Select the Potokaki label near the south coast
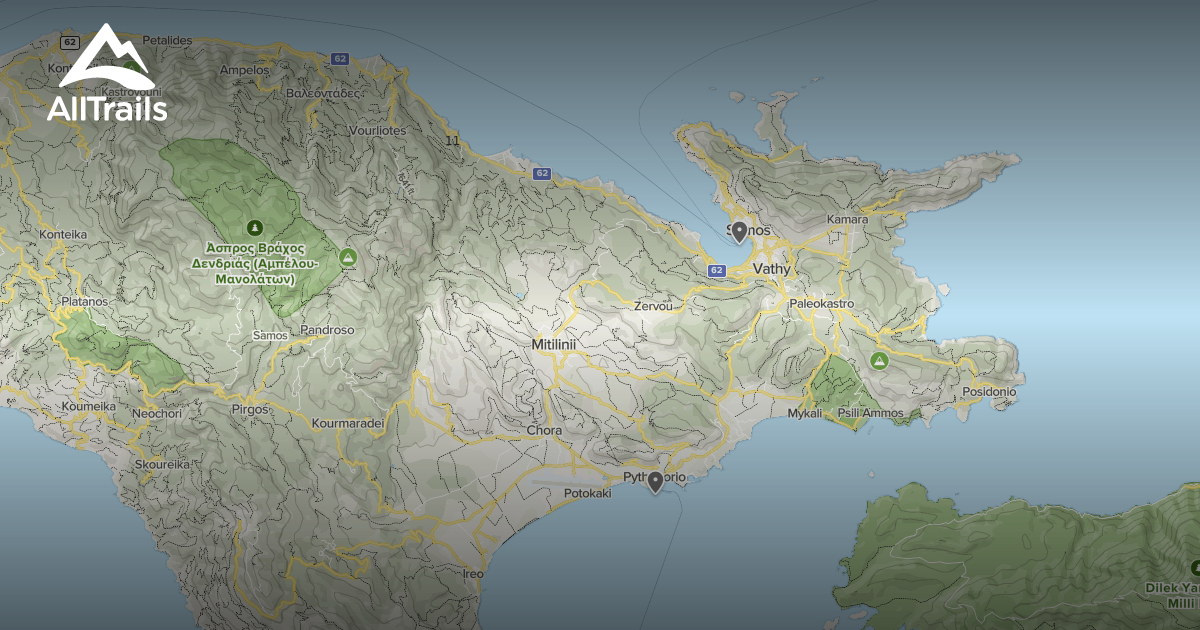The image size is (1200, 630). [588, 494]
